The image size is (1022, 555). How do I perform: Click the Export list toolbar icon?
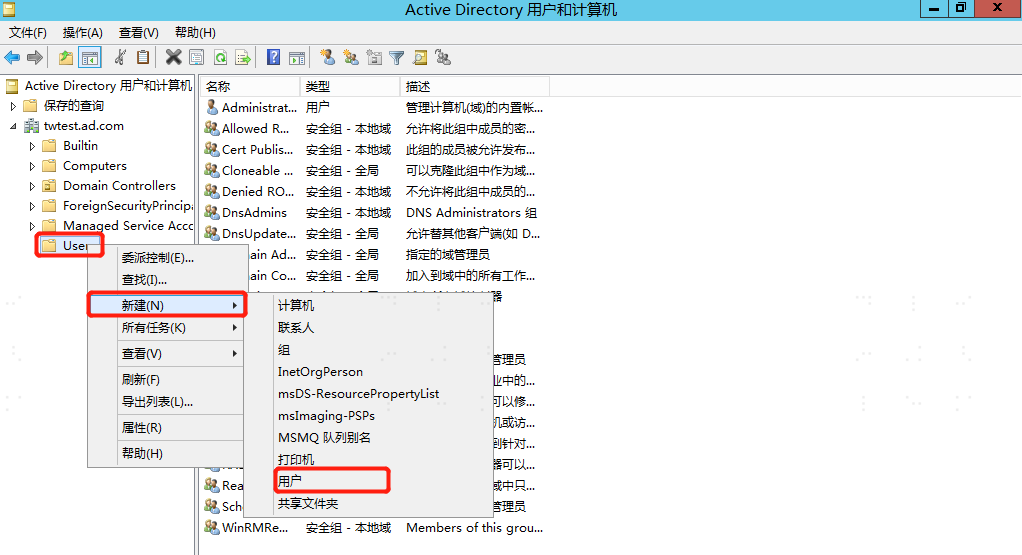pos(243,58)
